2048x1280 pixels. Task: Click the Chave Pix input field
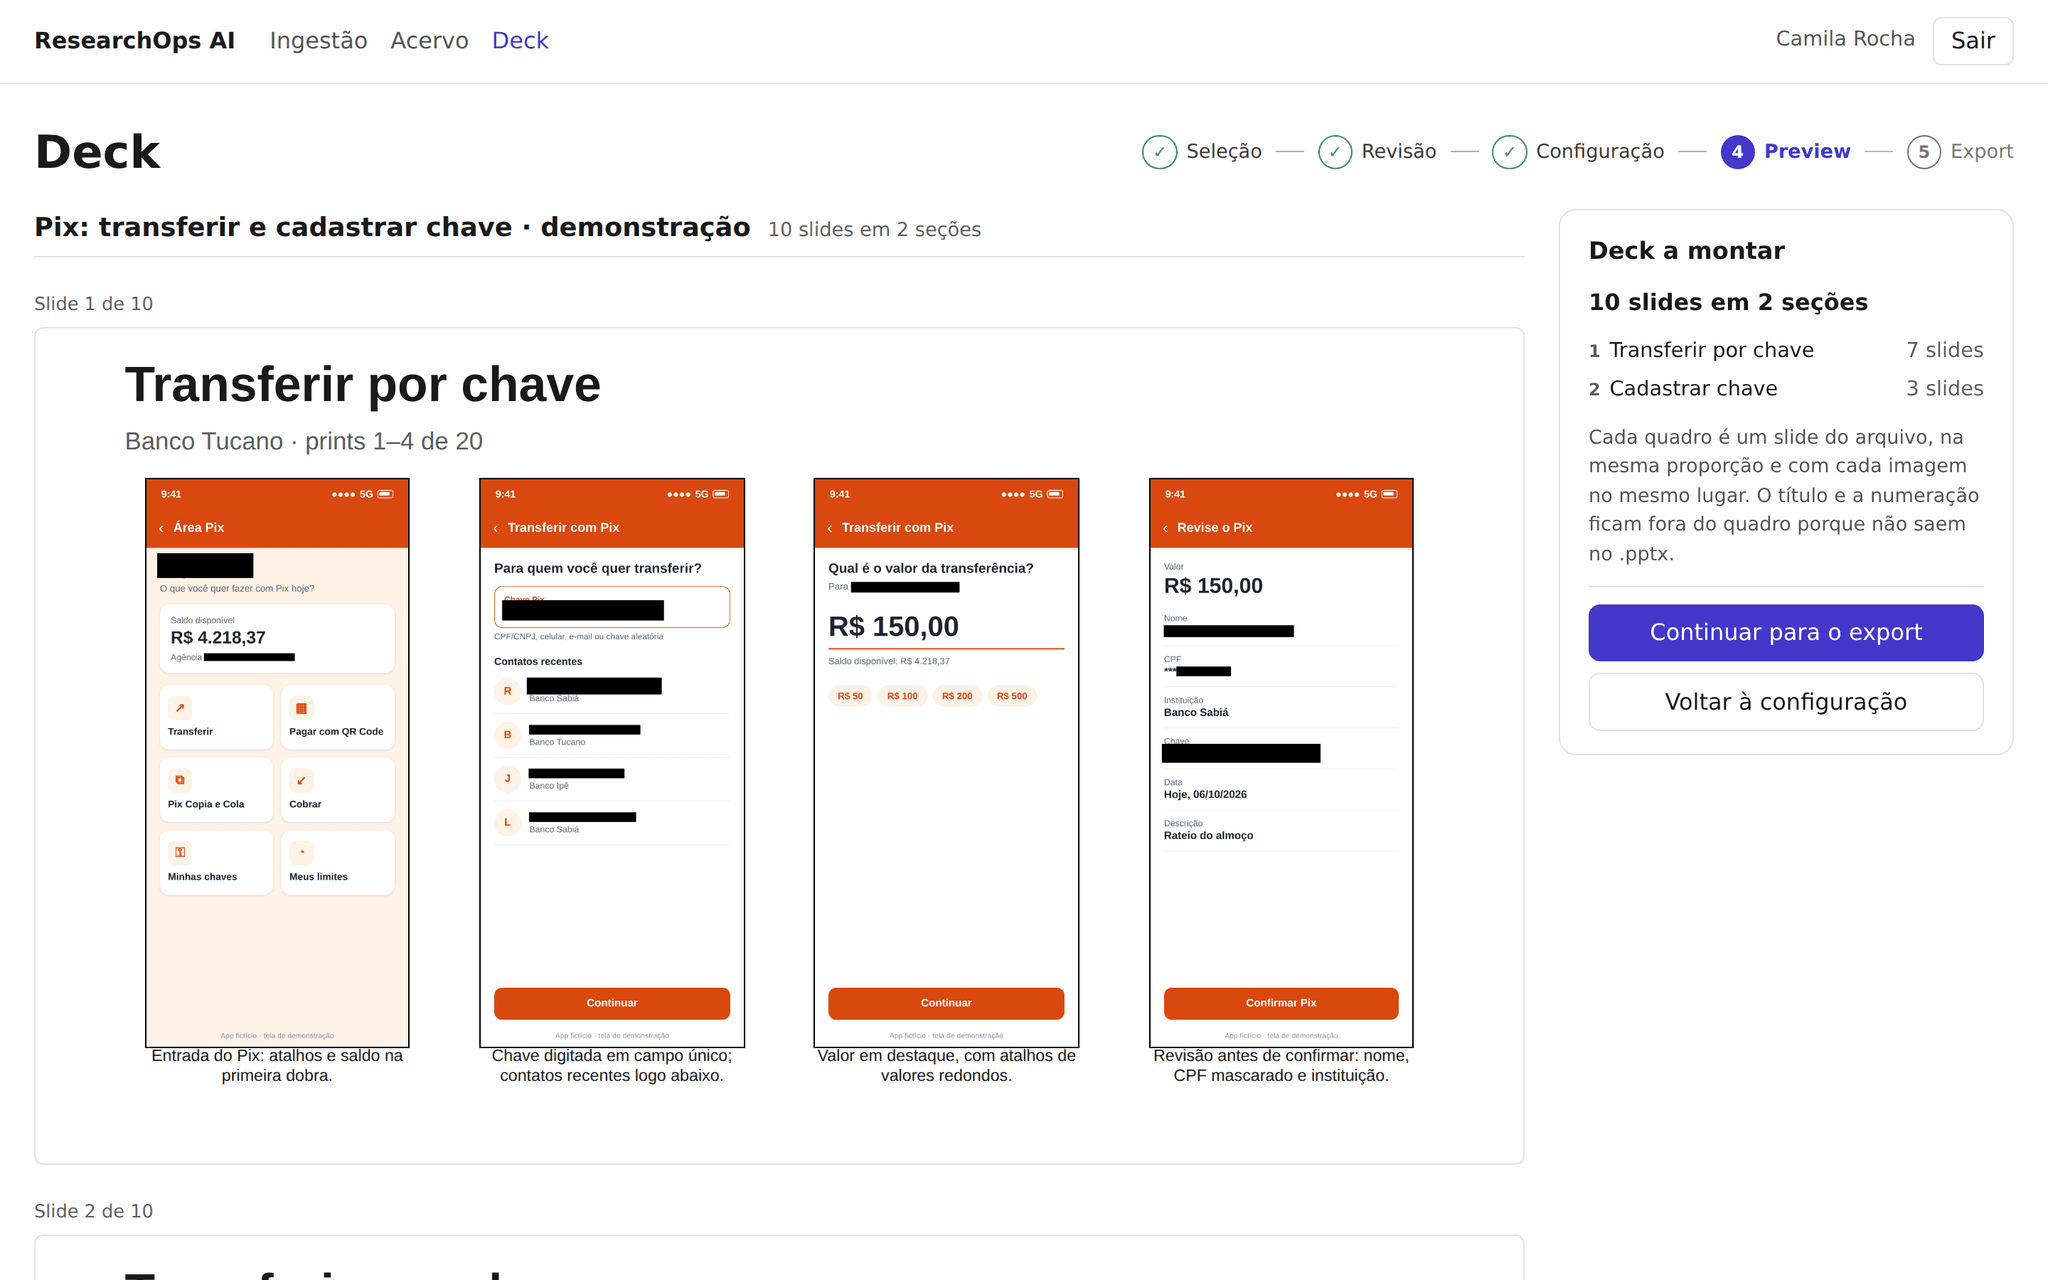[x=612, y=607]
